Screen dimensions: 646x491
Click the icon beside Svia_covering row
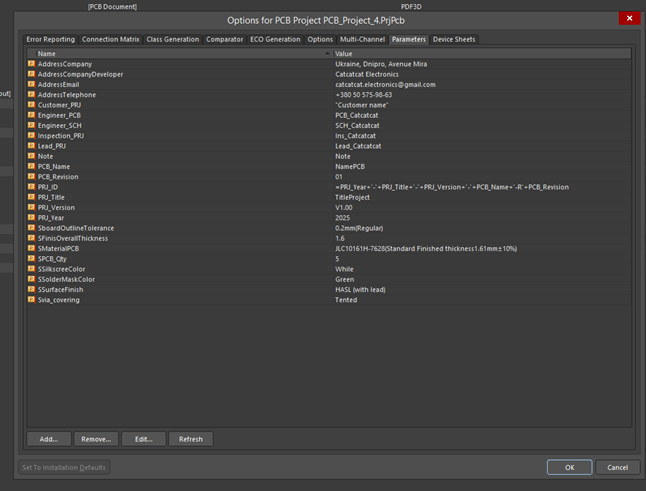(x=31, y=300)
